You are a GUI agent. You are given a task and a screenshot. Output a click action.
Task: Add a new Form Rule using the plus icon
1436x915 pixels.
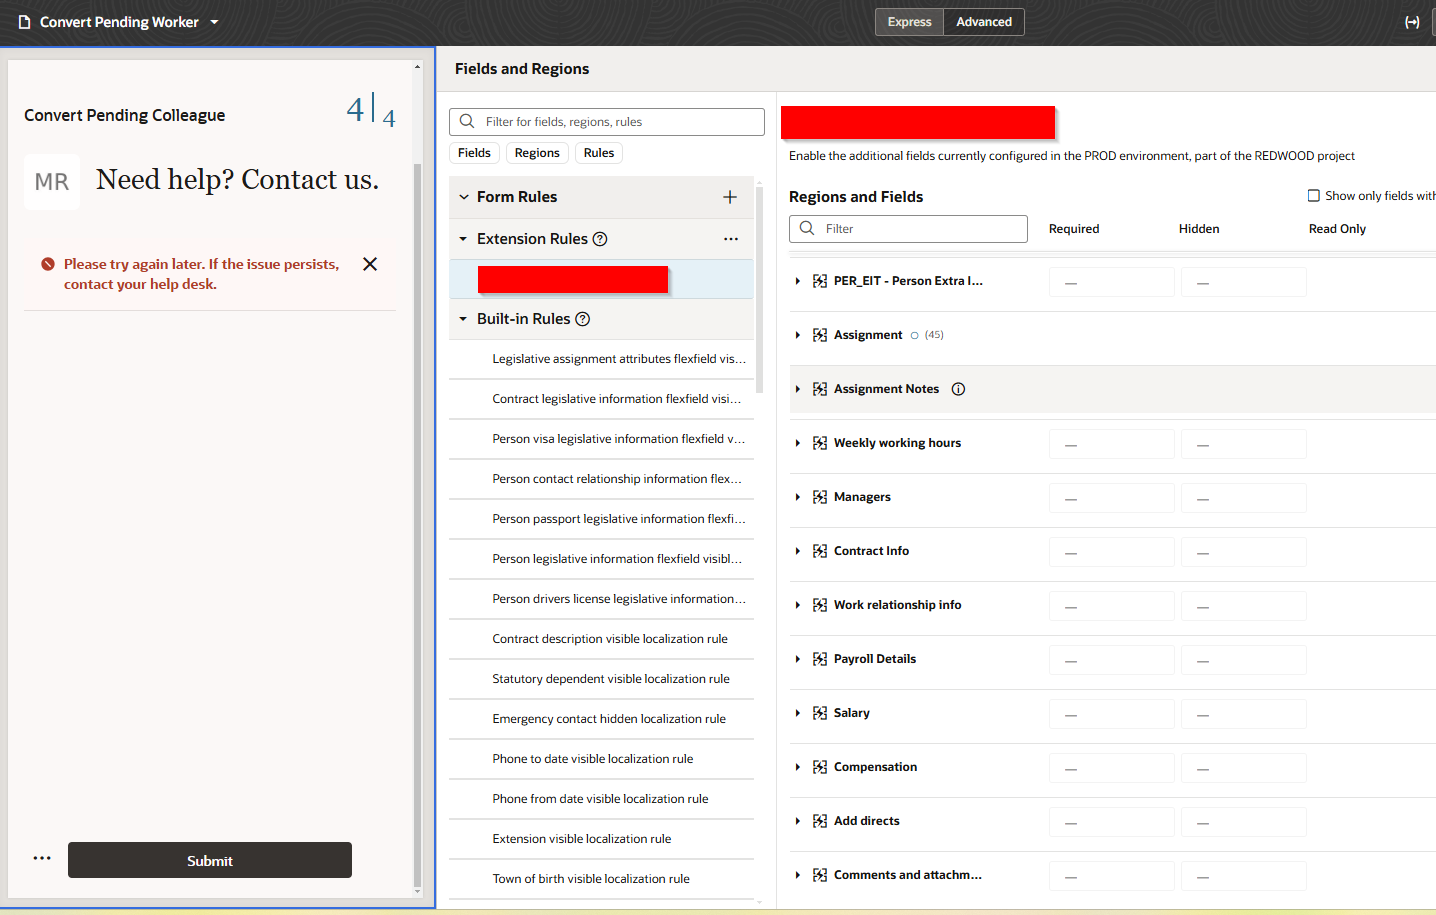click(730, 197)
